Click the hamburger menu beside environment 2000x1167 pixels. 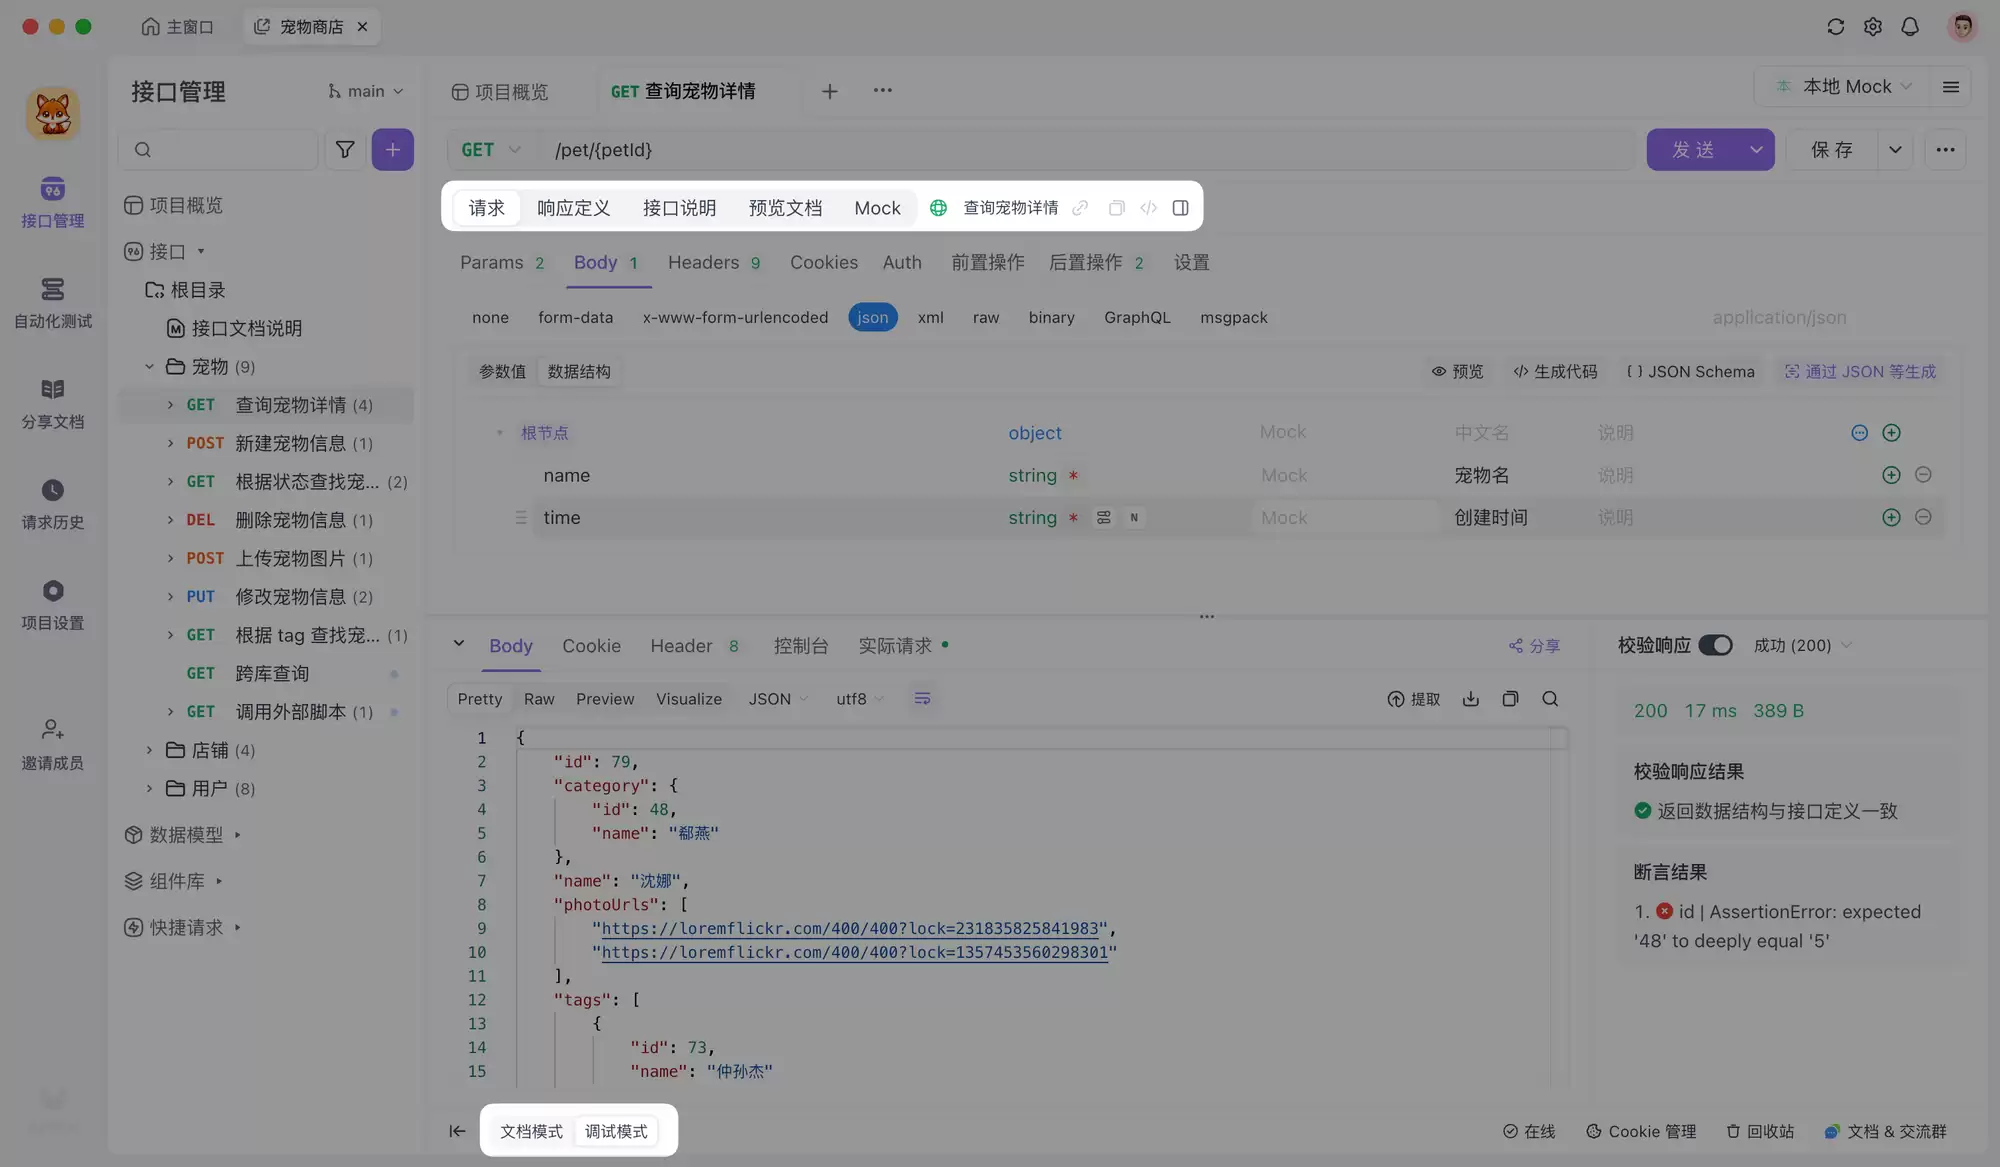pyautogui.click(x=1951, y=87)
